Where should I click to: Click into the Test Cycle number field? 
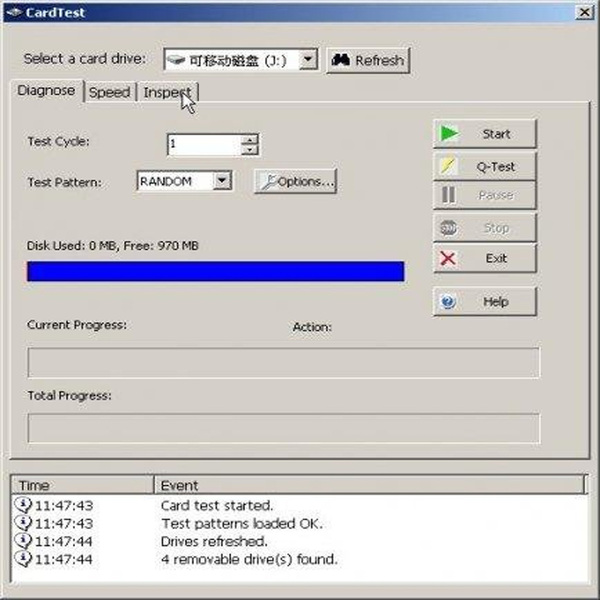pos(205,144)
